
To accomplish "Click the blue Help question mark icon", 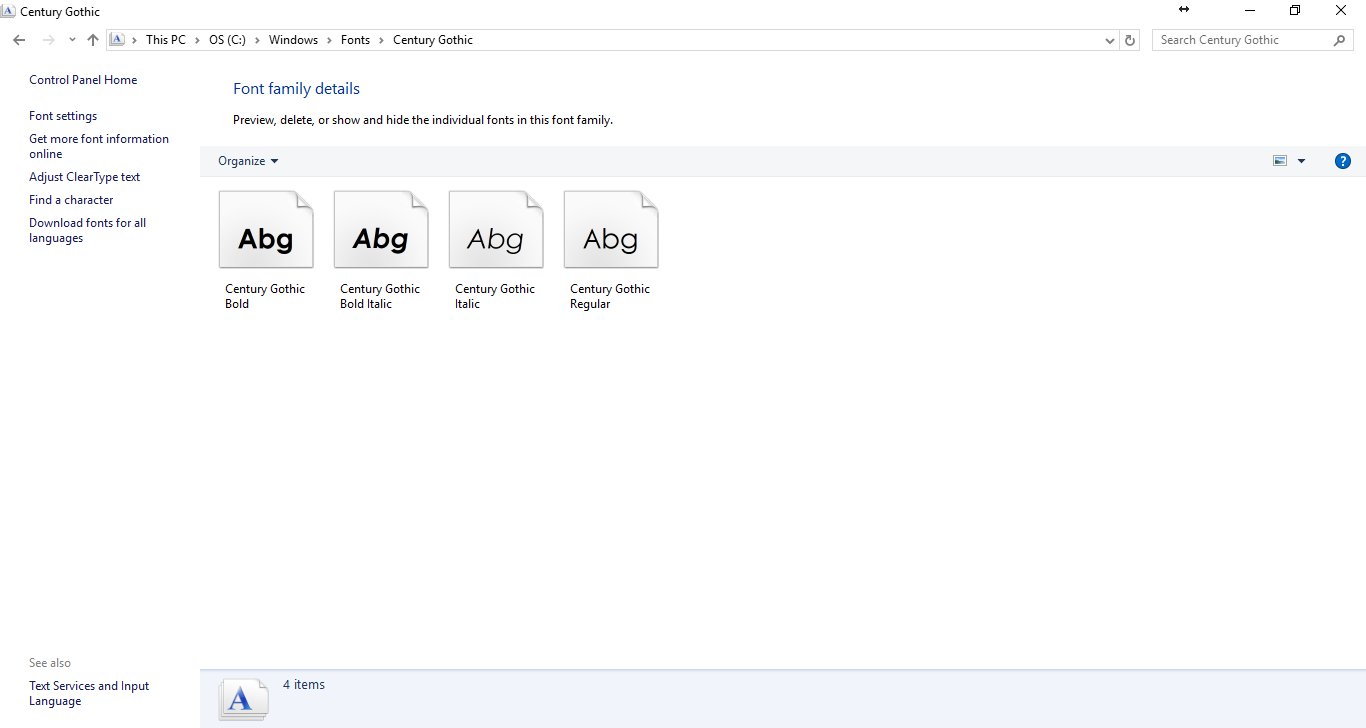I will point(1343,161).
